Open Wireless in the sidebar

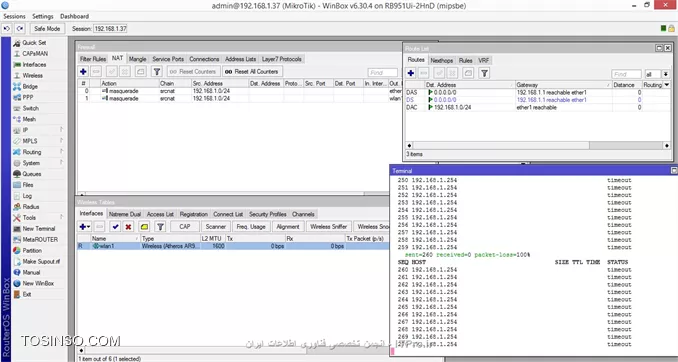(x=32, y=76)
